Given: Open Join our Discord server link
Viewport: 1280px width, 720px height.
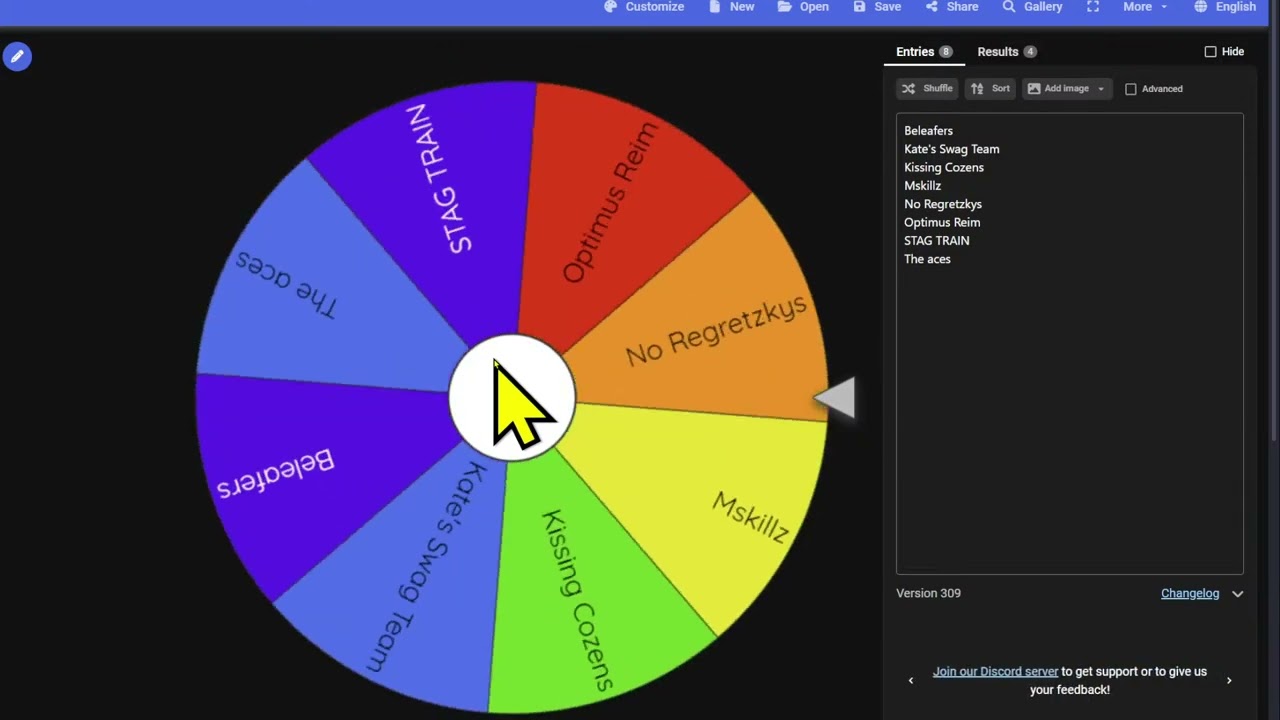Looking at the screenshot, I should coord(995,672).
